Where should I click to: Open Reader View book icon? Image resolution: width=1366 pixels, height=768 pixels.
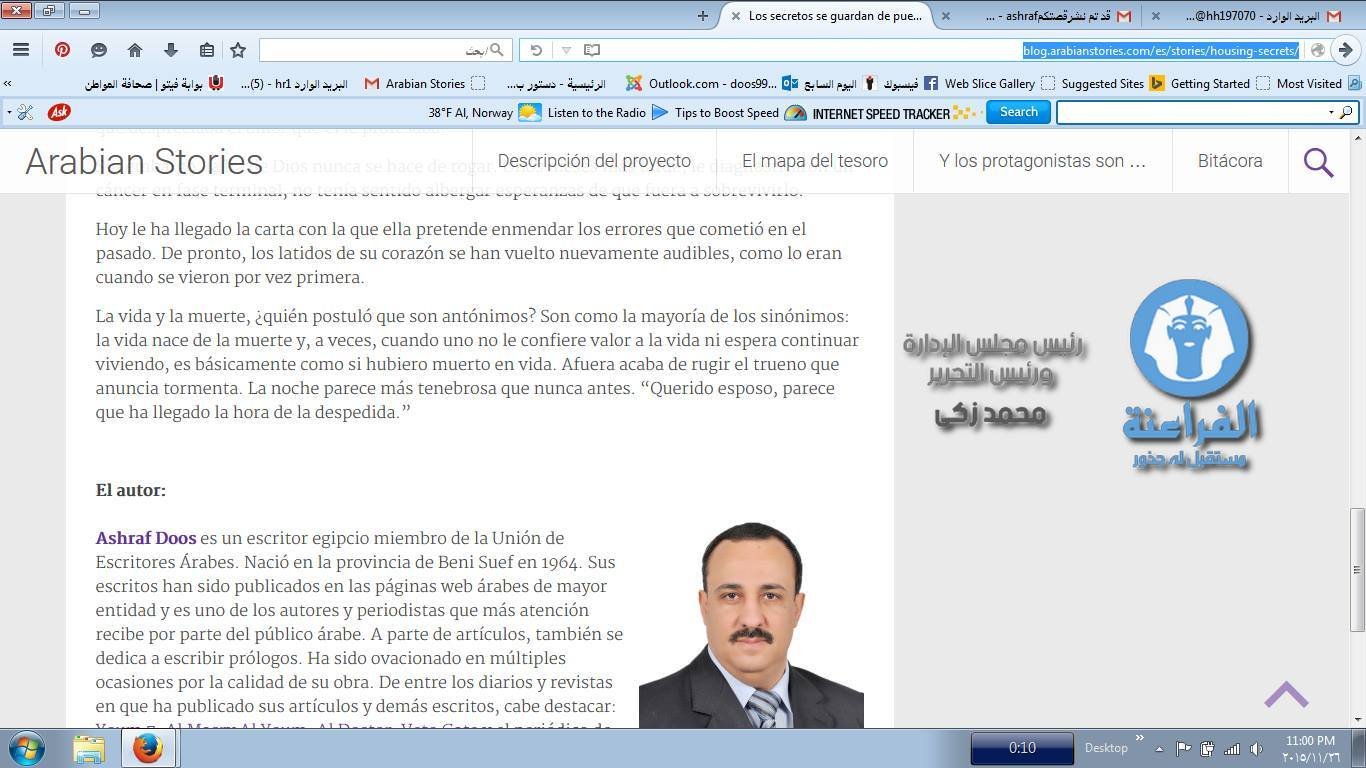(x=592, y=50)
